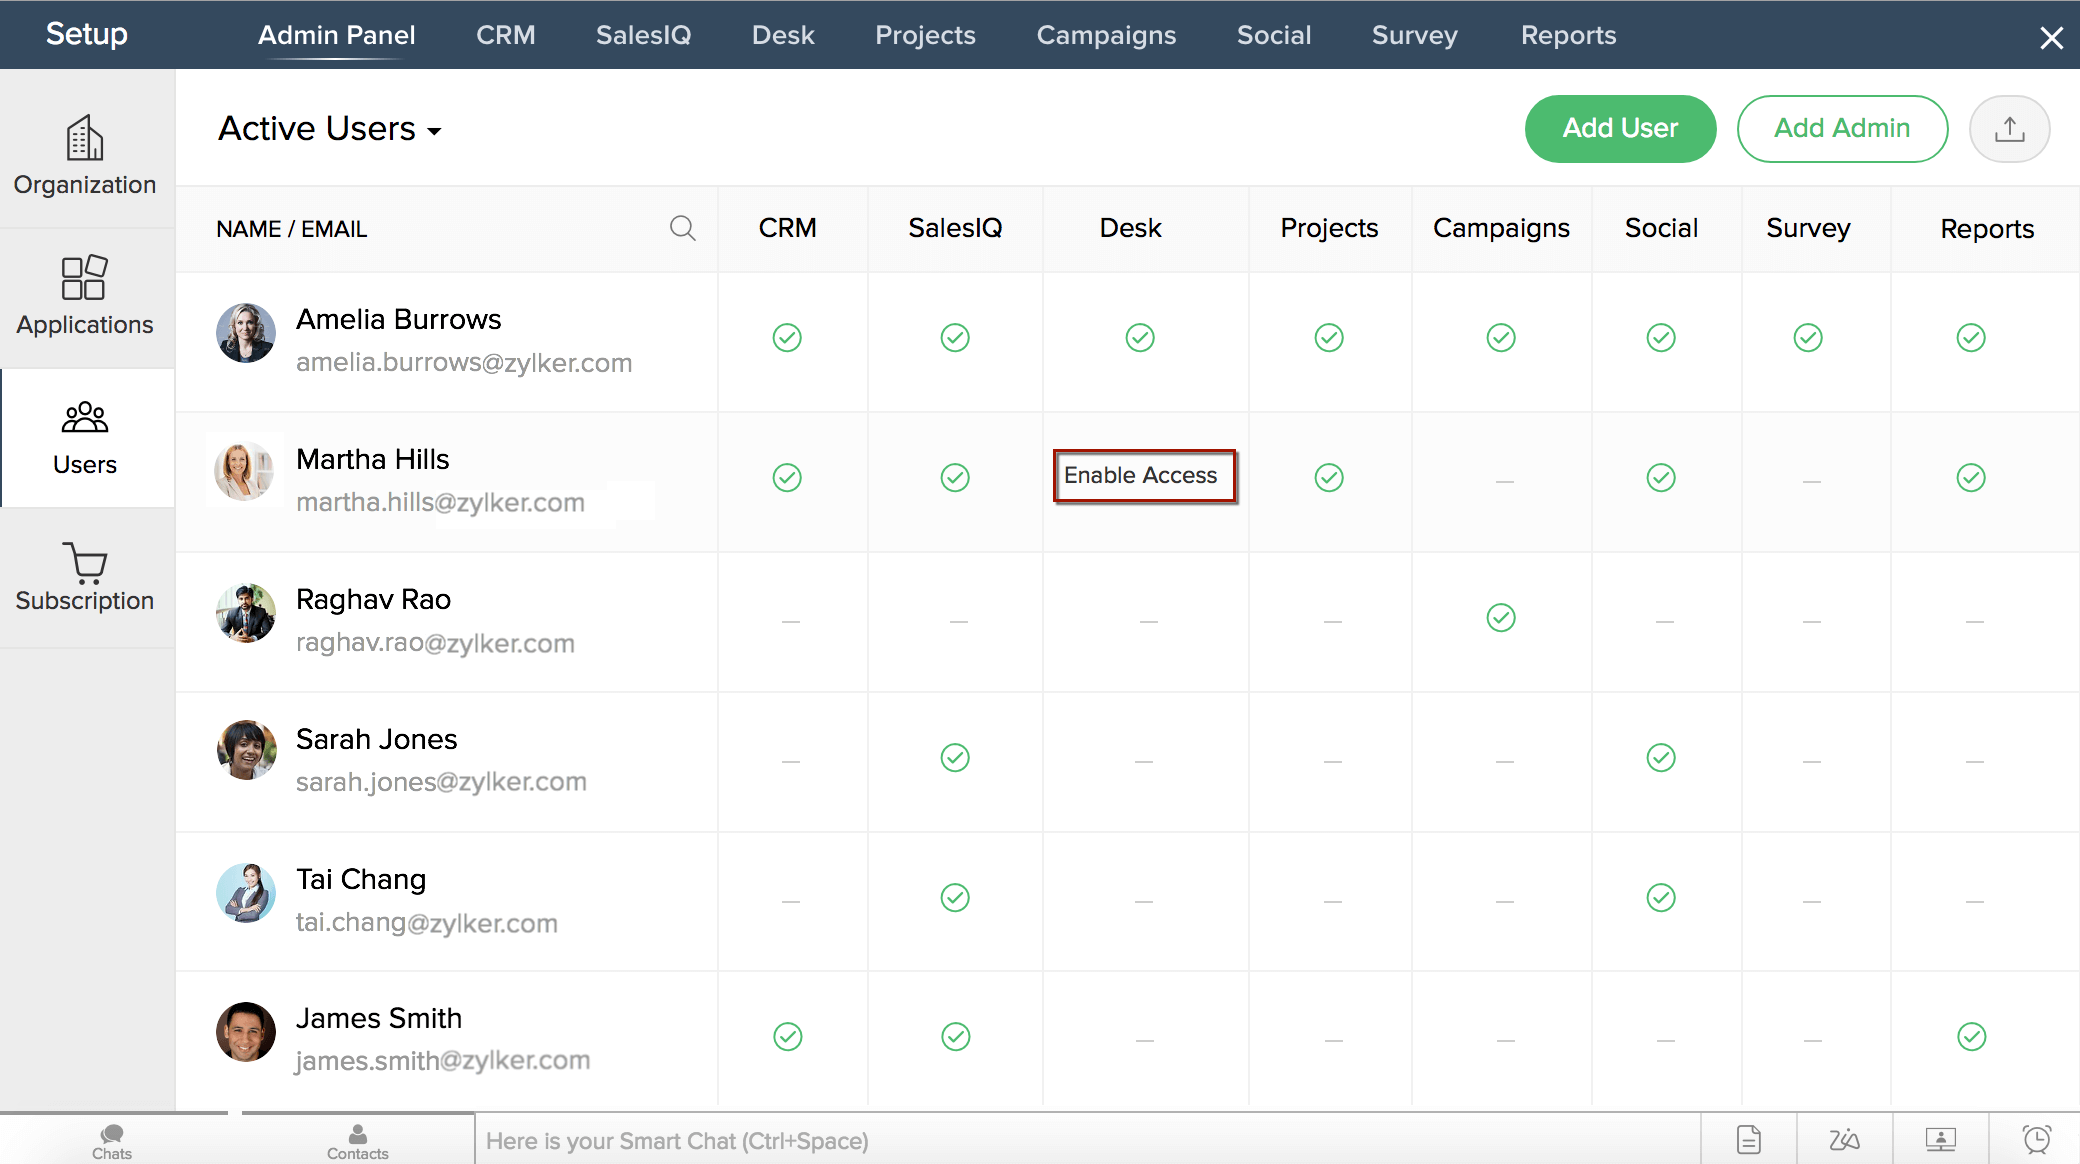
Task: Toggle SalesIQ access for Tai Chang
Action: click(955, 898)
